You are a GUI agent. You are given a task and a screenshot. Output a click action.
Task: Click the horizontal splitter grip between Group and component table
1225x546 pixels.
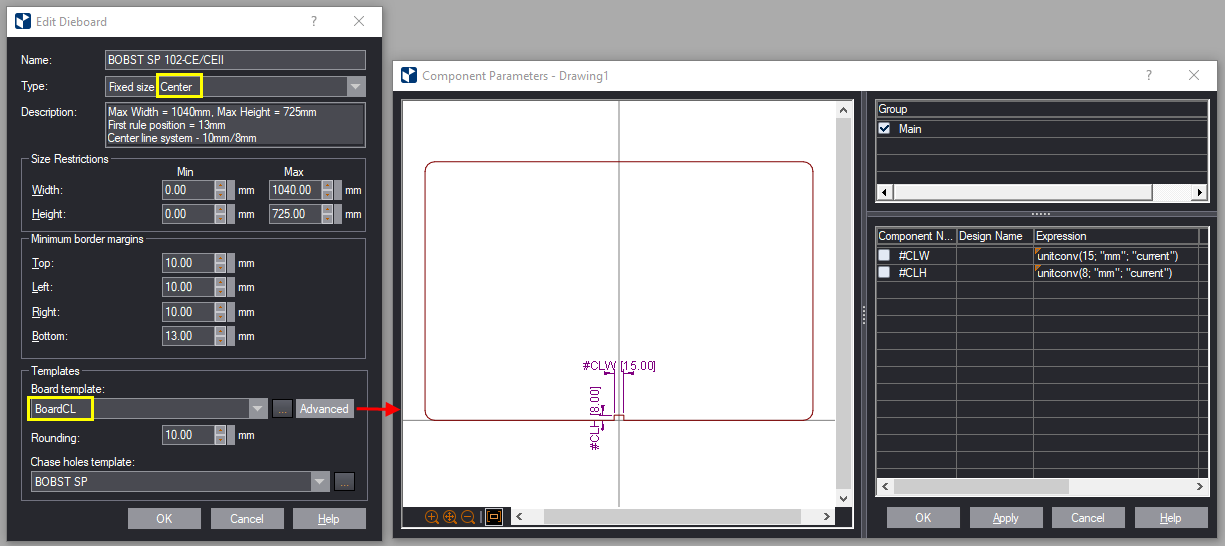pyautogui.click(x=1041, y=214)
